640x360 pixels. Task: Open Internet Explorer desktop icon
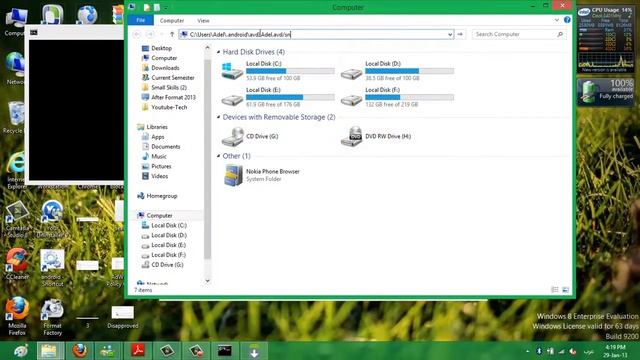coord(16,171)
